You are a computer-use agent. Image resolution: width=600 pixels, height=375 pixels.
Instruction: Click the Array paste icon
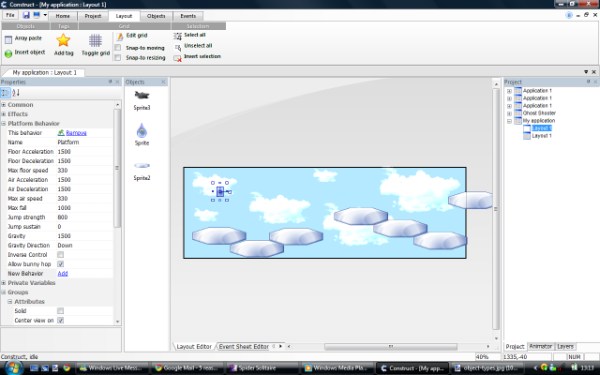point(8,39)
